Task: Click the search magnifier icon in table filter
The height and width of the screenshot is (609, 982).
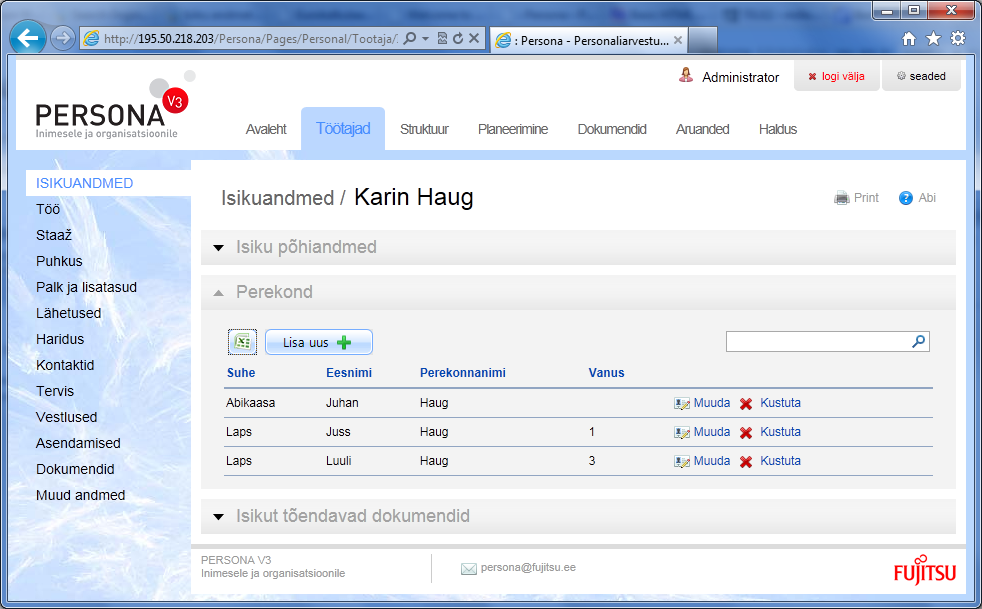Action: point(919,342)
